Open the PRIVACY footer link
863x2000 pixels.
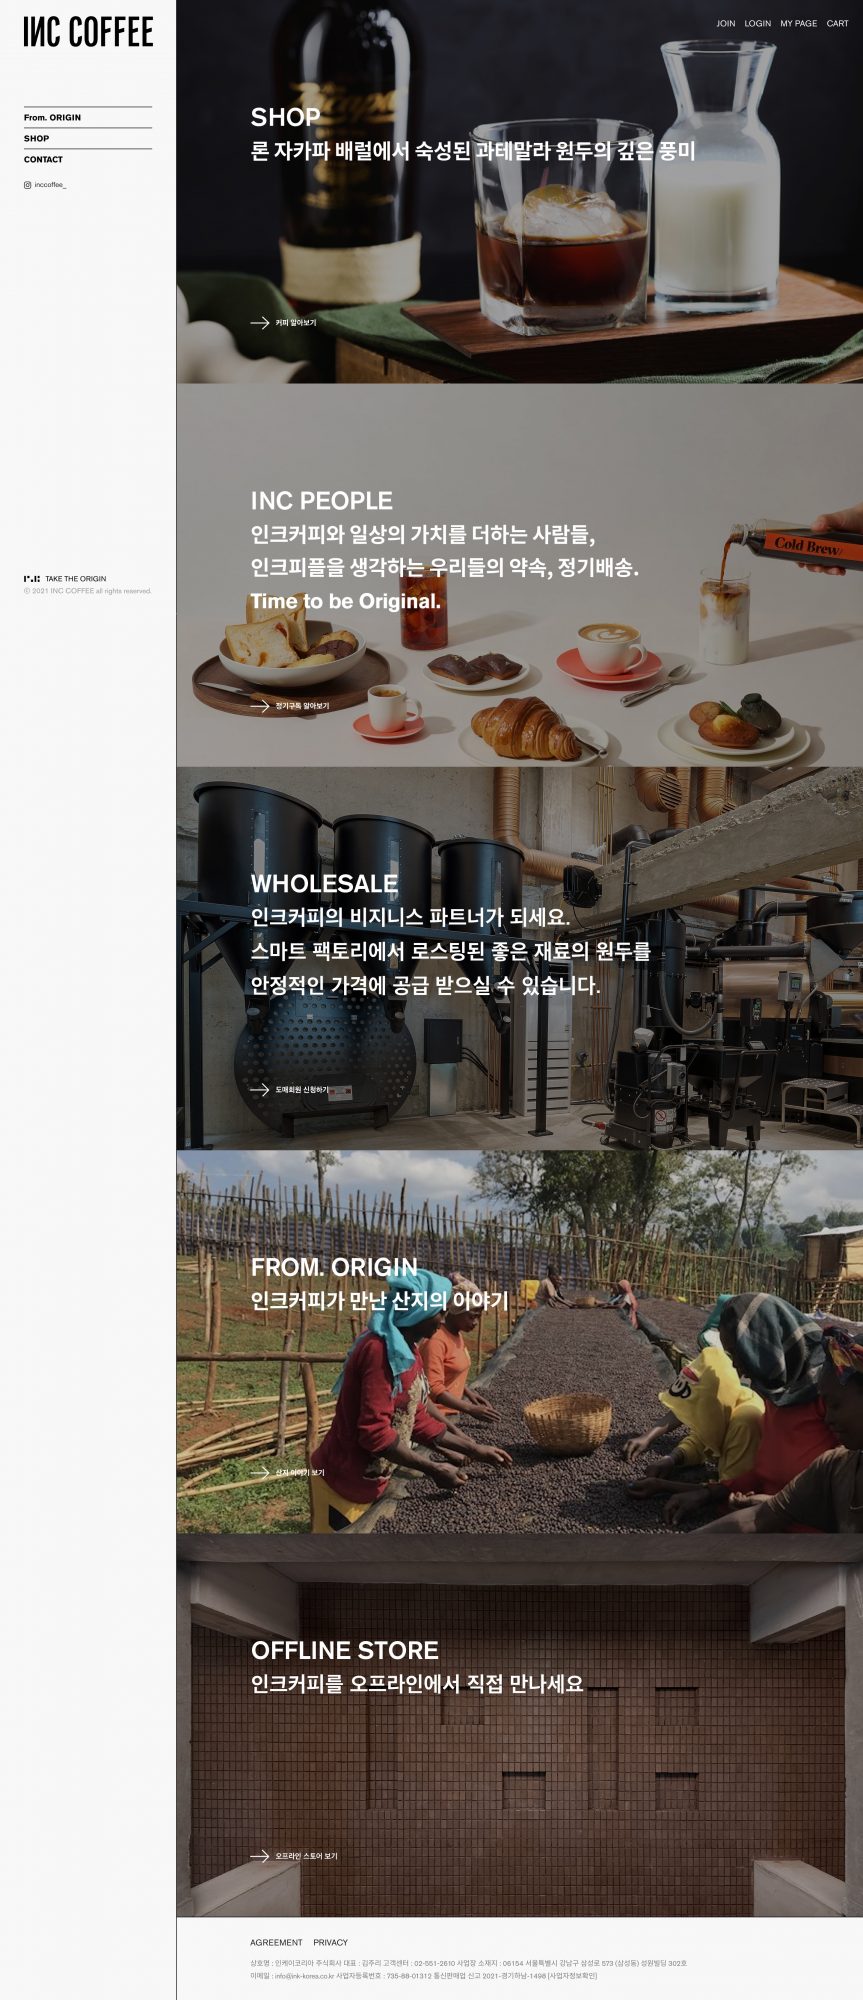(x=331, y=1942)
